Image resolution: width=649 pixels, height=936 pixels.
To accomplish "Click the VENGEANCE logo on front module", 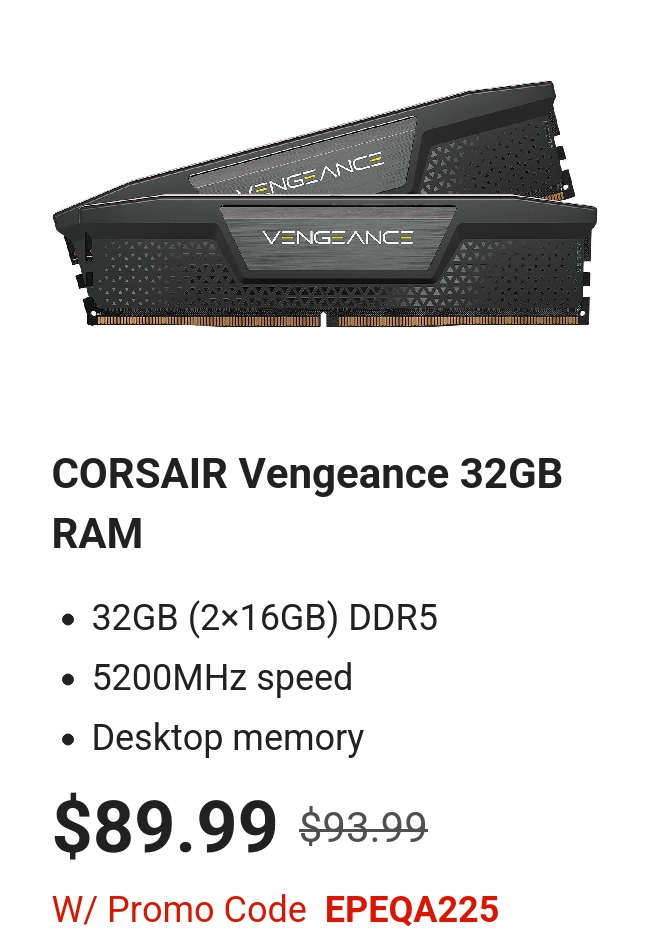I will click(338, 238).
